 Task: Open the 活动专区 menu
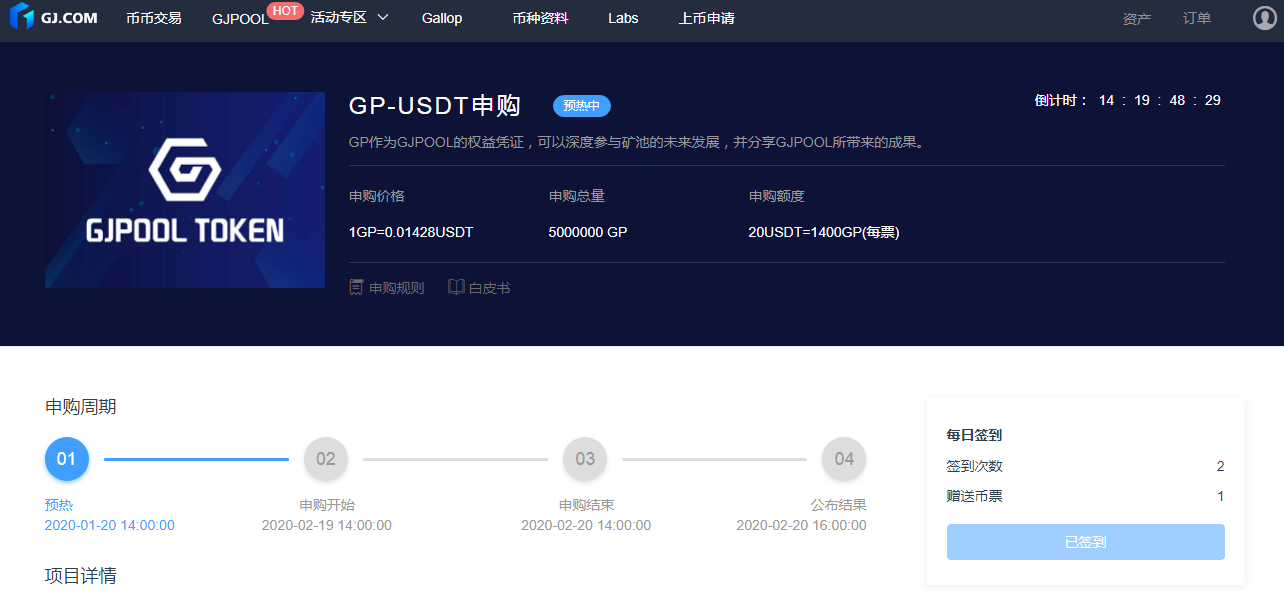[x=338, y=18]
